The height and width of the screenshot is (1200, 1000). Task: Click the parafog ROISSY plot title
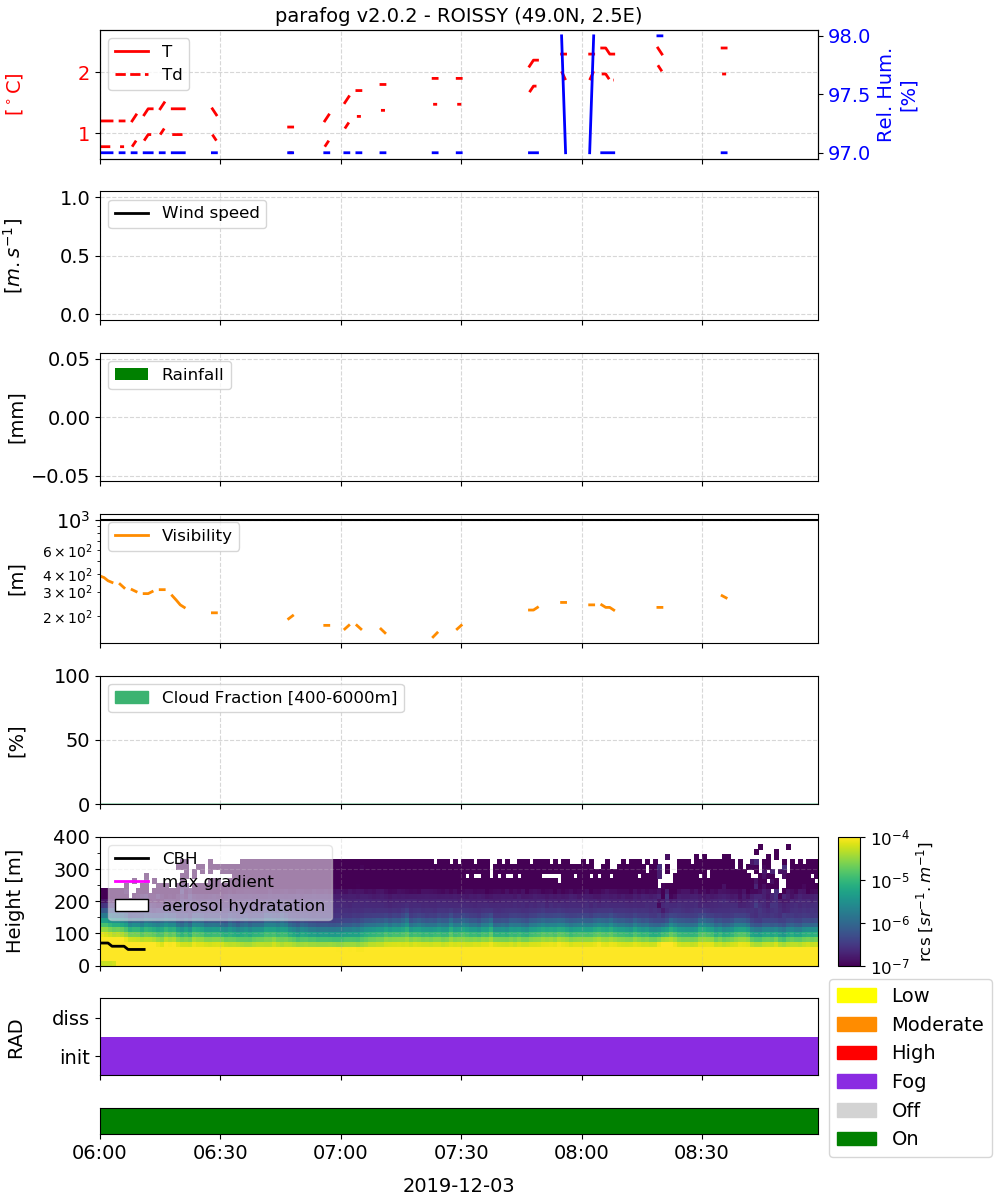click(459, 15)
